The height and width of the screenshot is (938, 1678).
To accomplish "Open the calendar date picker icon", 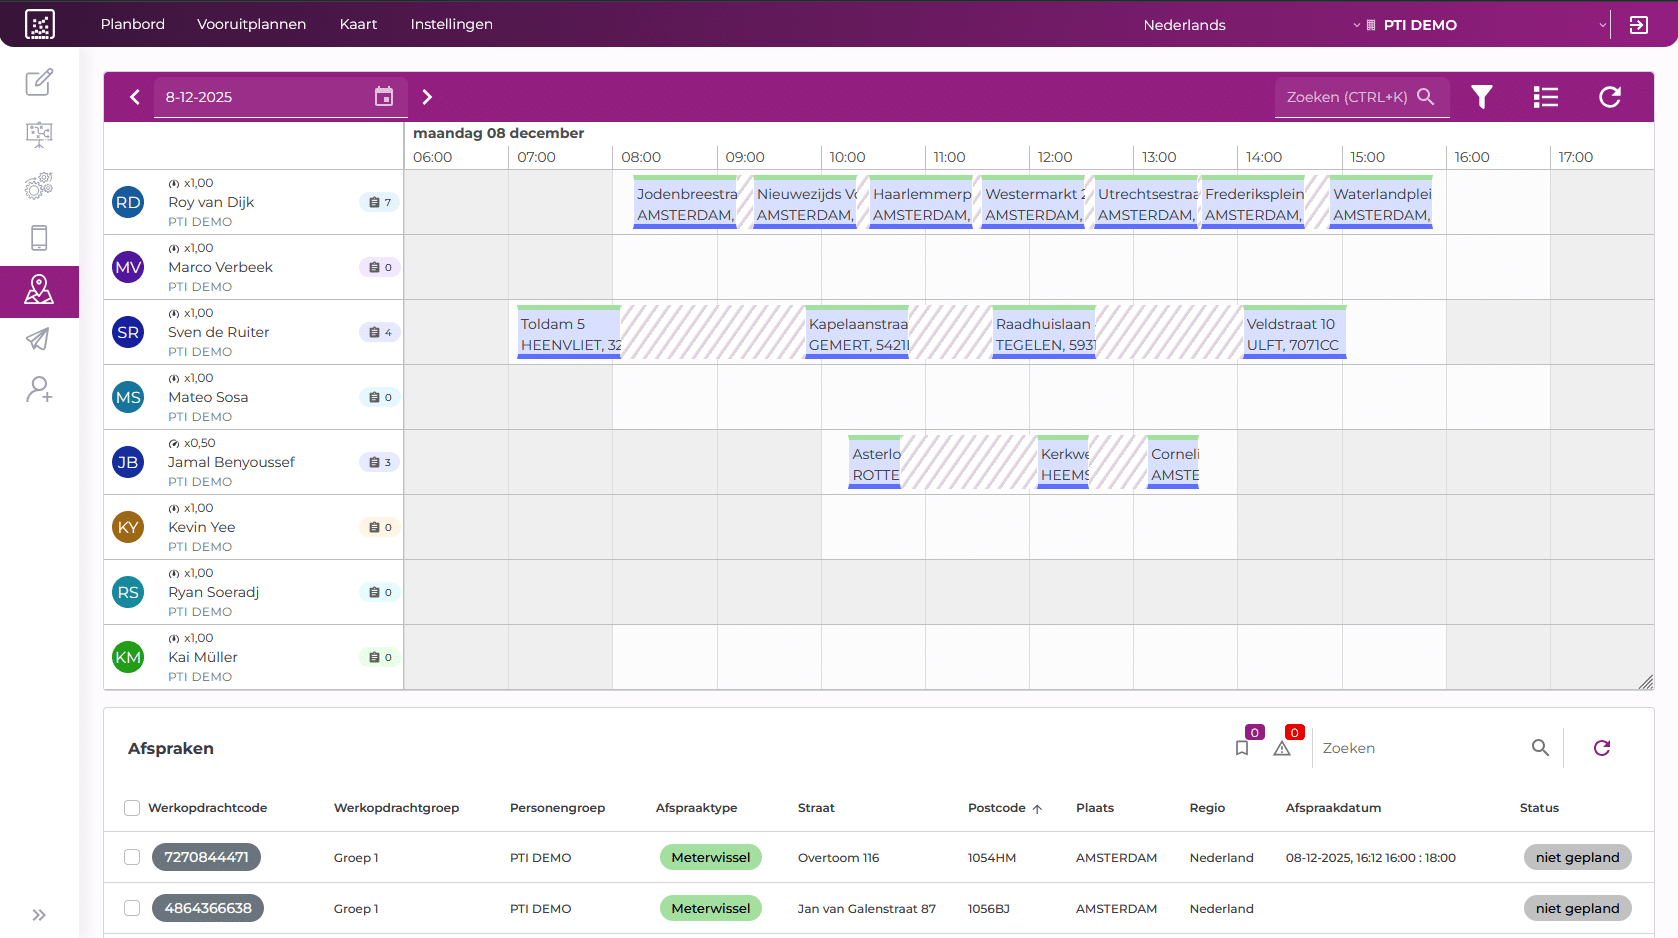I will point(384,96).
